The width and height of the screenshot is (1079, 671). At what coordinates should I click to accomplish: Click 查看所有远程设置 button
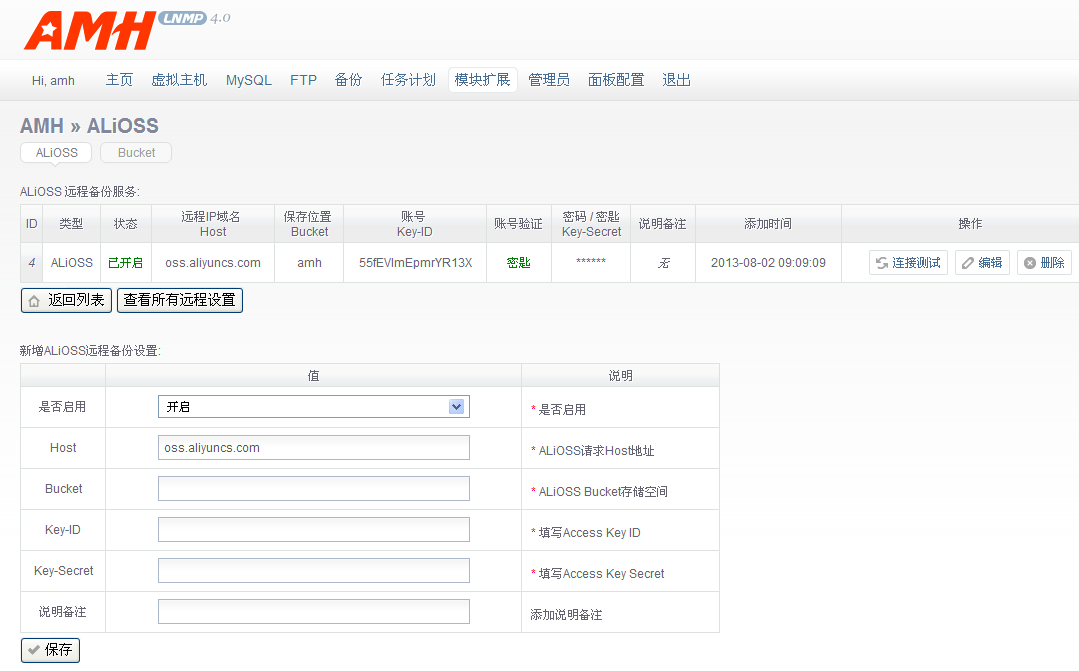[x=180, y=300]
